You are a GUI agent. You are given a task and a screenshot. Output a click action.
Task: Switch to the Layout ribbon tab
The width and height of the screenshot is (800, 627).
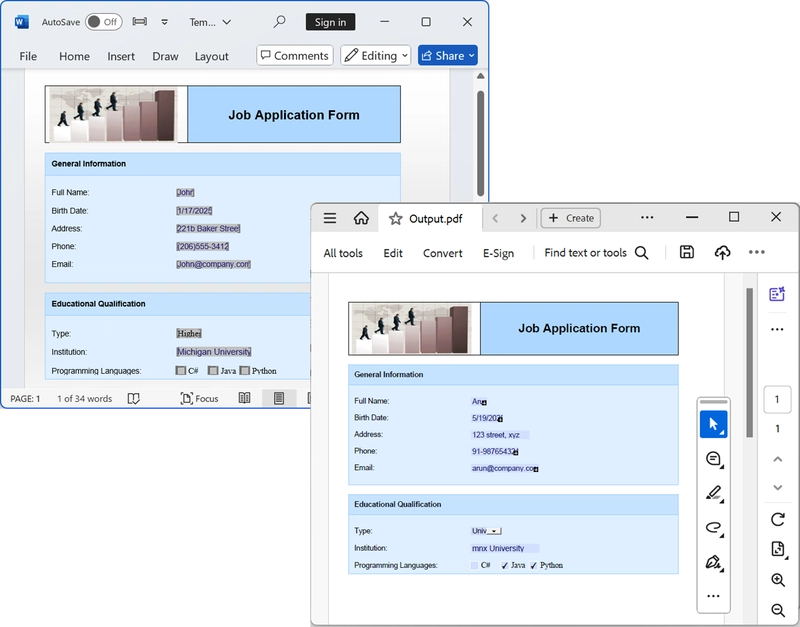(211, 56)
